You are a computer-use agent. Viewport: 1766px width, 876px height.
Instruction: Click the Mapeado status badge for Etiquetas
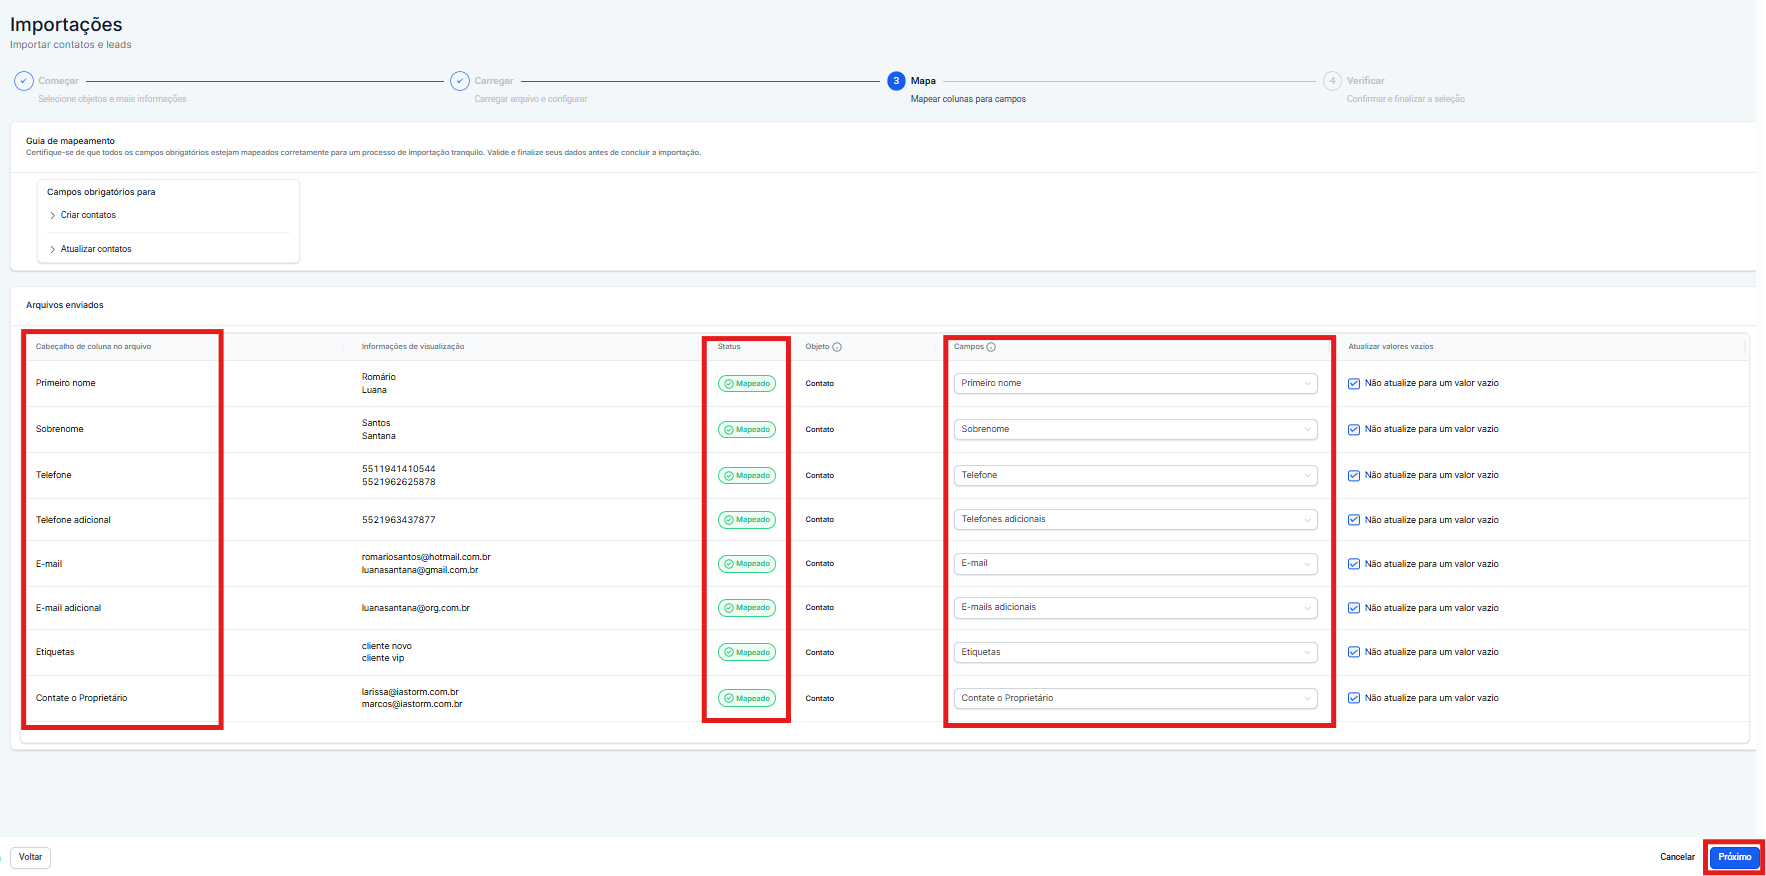pos(747,653)
